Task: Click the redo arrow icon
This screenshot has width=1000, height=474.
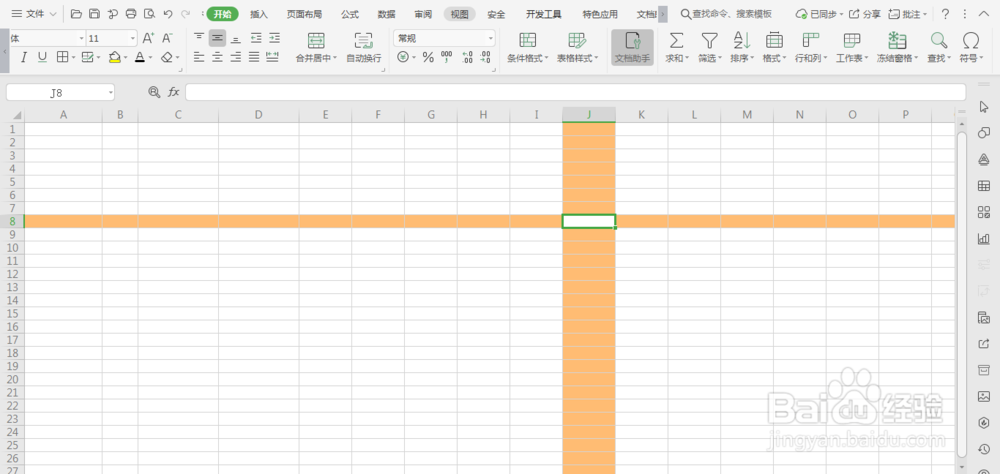Action: (x=186, y=13)
